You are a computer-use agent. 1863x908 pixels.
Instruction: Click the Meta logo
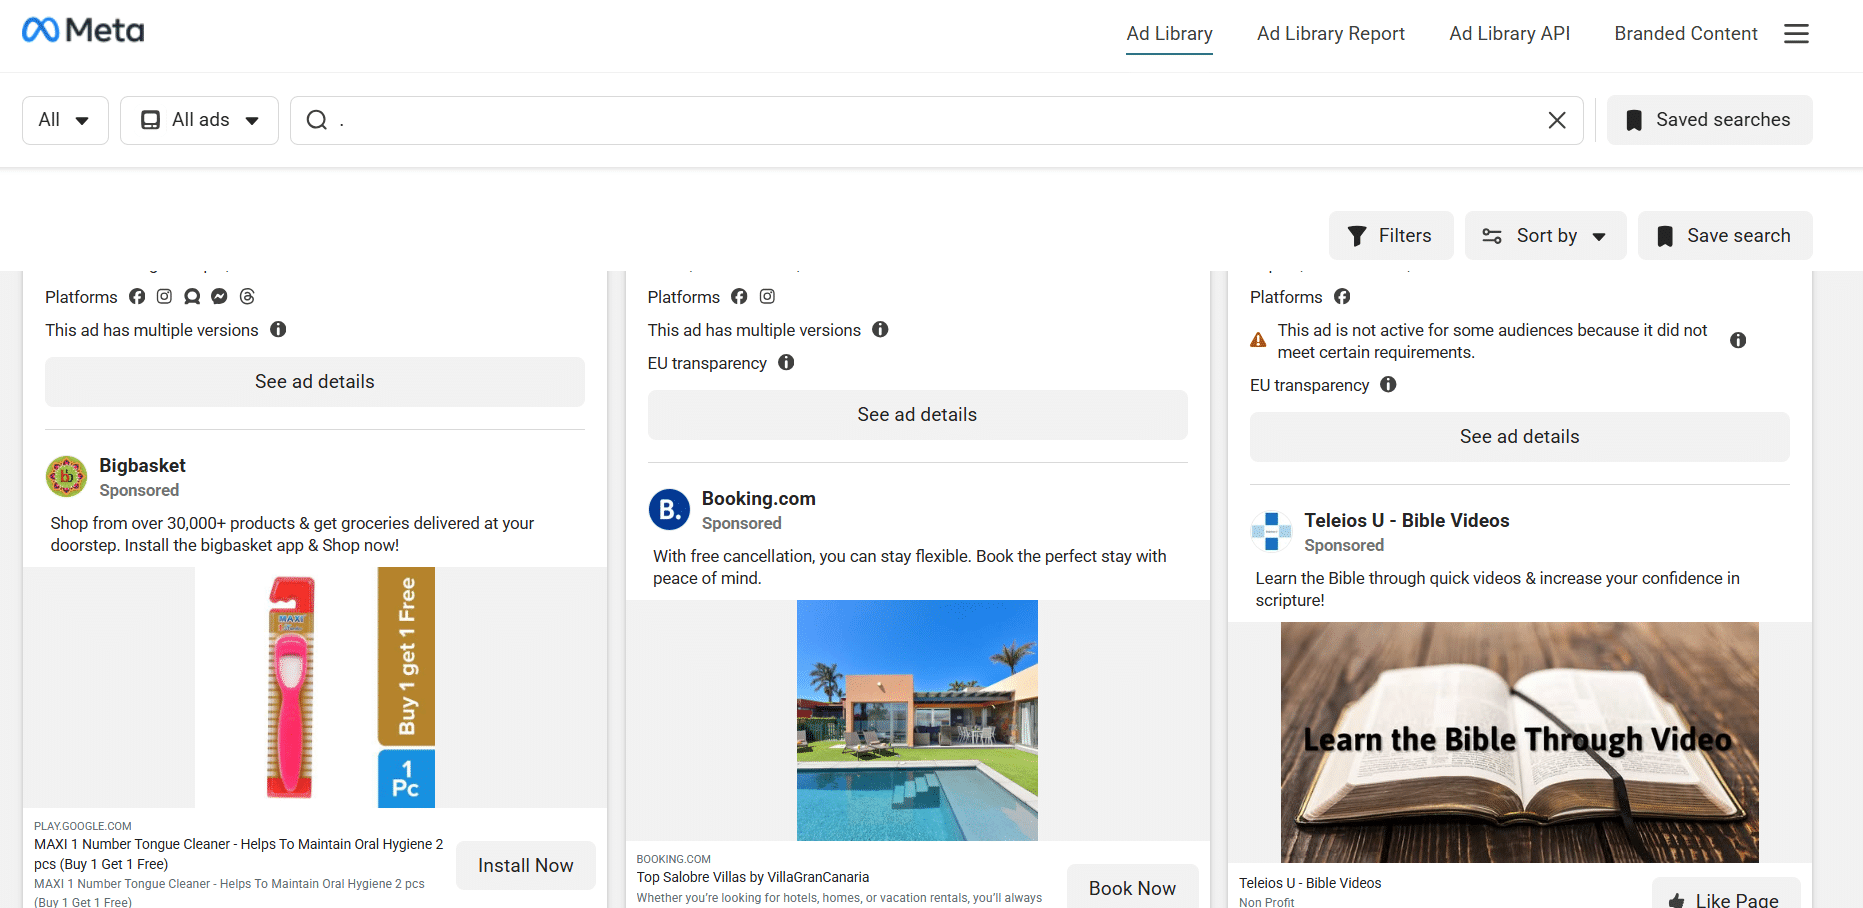[83, 31]
